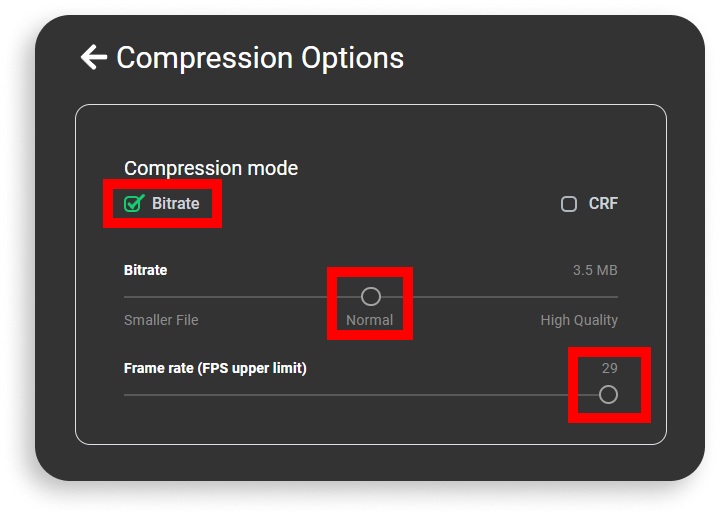
Task: Click the Normal slider label
Action: (x=370, y=320)
